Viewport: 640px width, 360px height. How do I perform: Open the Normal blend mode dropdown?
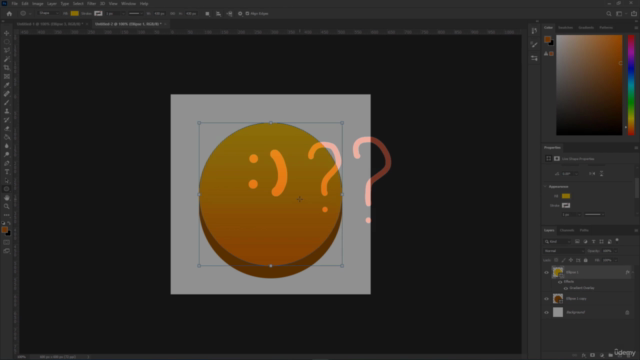click(x=564, y=251)
